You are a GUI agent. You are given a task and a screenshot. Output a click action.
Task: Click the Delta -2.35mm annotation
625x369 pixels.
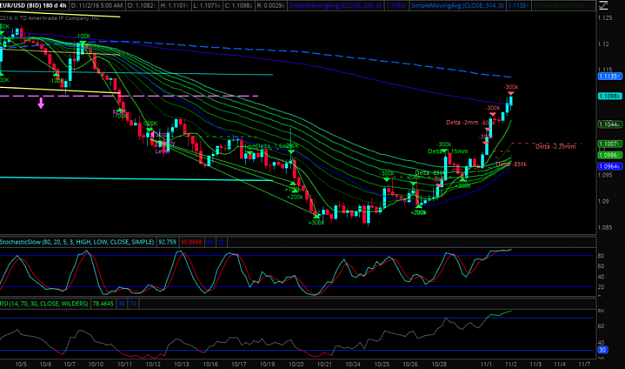[x=555, y=146]
